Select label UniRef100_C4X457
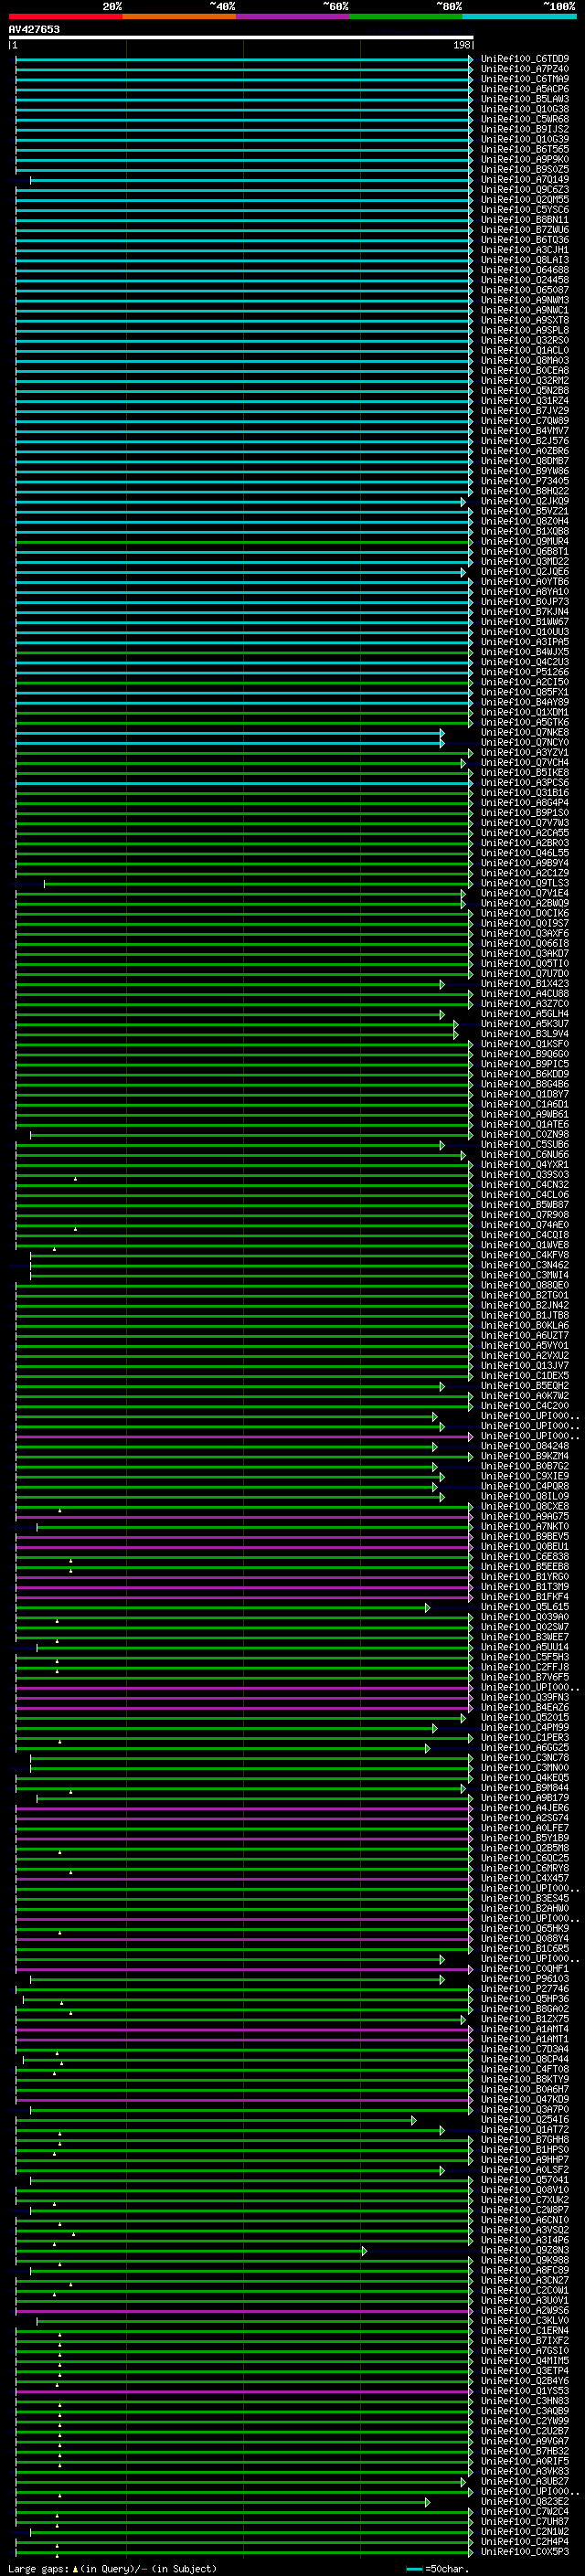This screenshot has width=585, height=2576. pos(525,1879)
